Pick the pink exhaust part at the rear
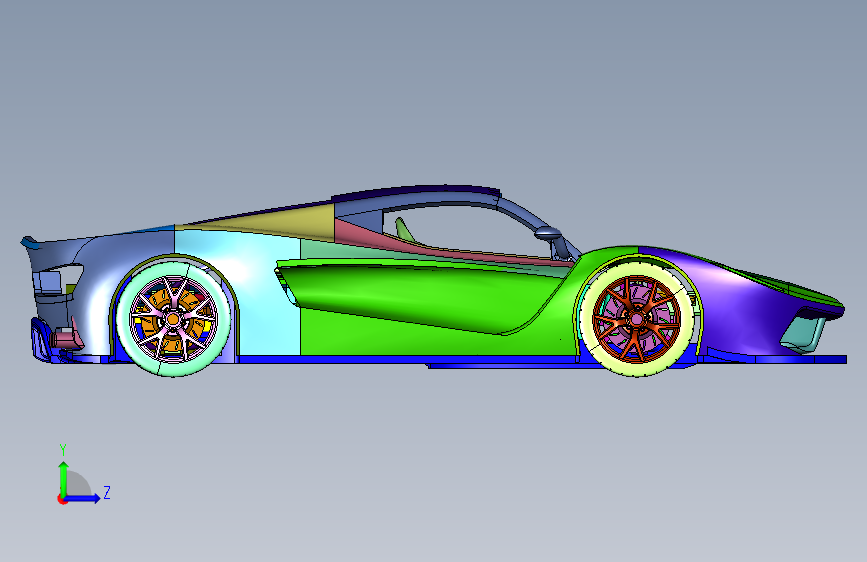Image resolution: width=867 pixels, height=562 pixels. (x=67, y=337)
